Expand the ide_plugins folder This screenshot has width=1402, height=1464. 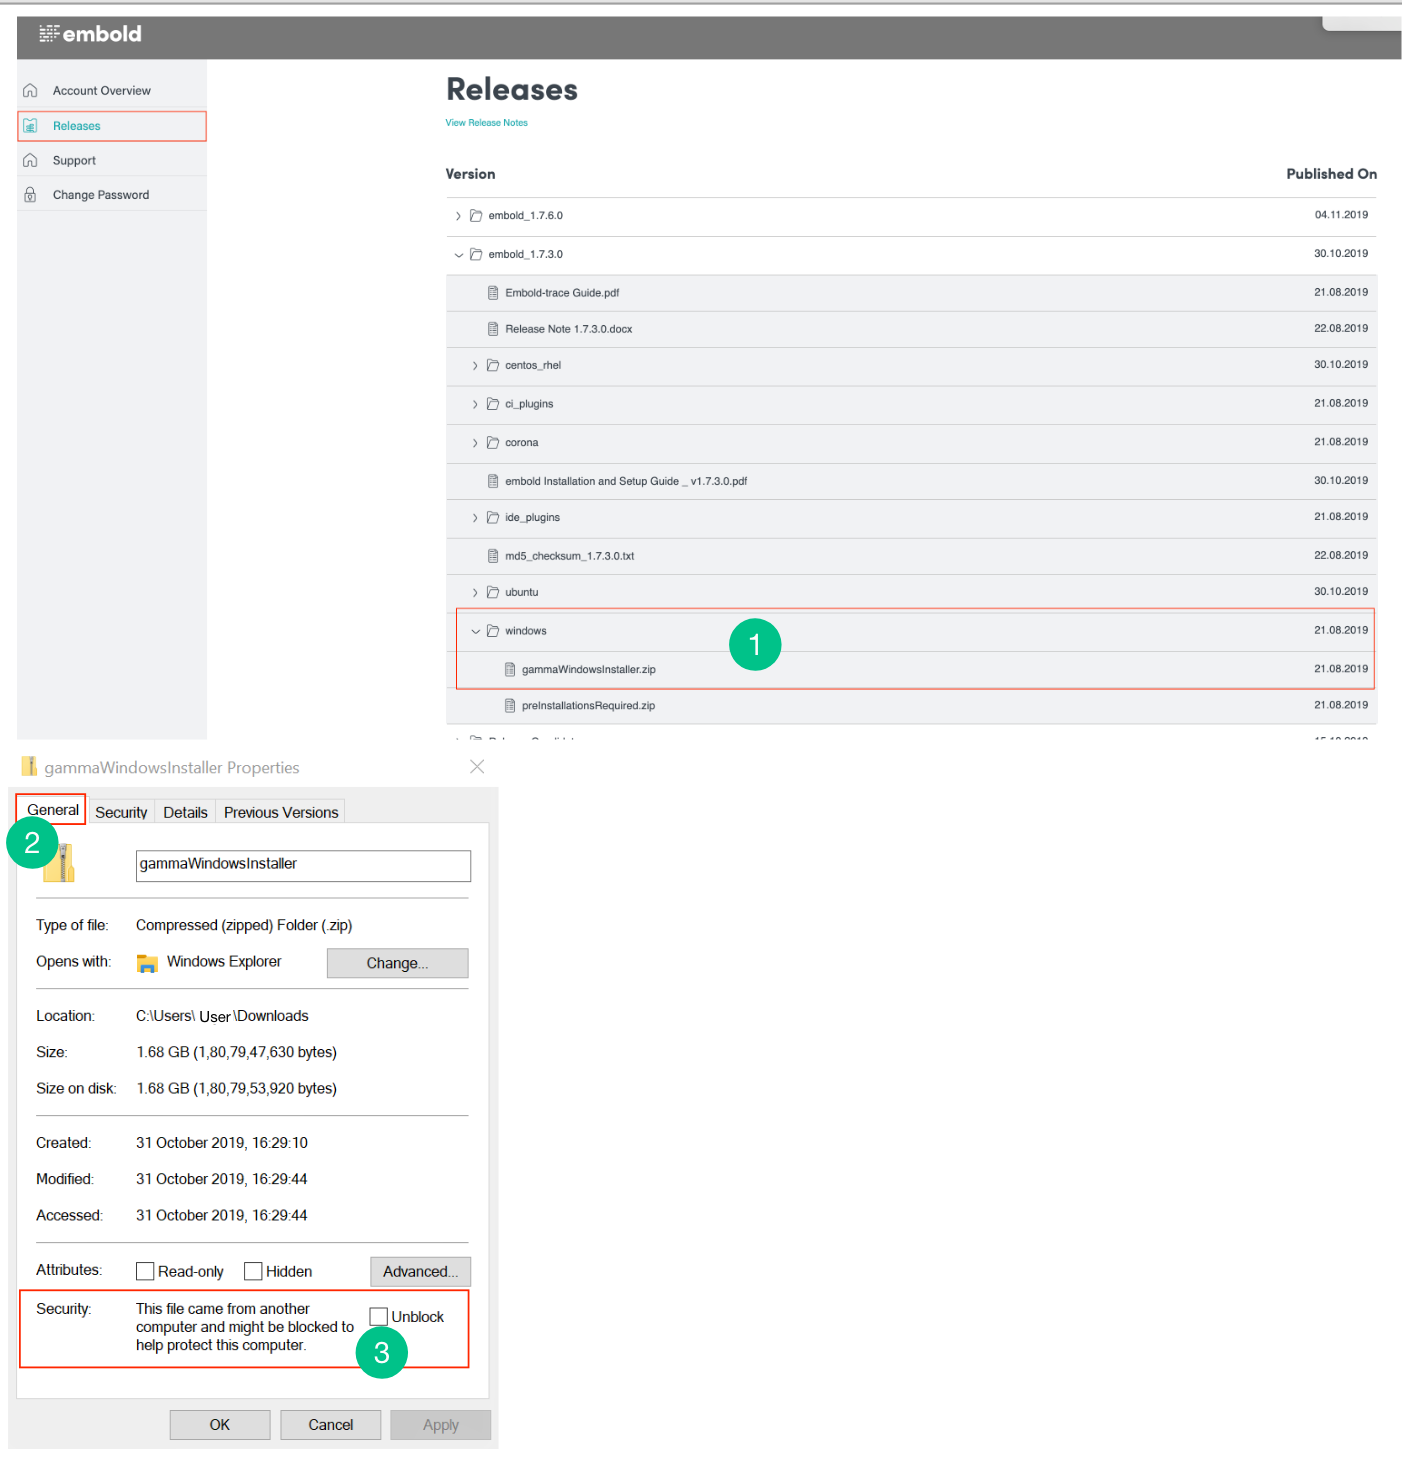coord(475,518)
